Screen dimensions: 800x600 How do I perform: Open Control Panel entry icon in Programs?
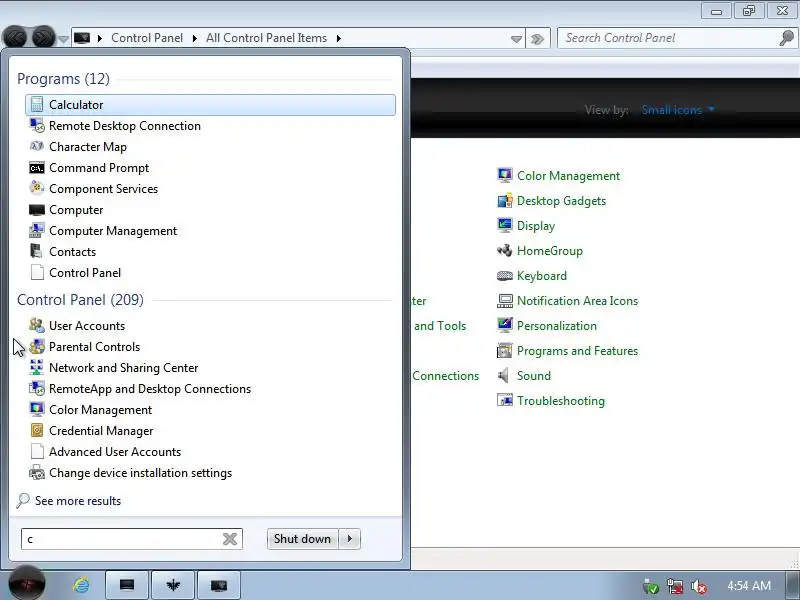click(37, 272)
